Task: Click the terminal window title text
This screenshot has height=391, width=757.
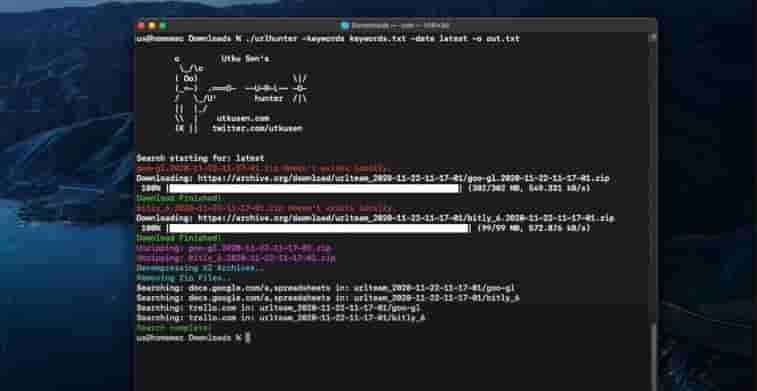Action: [x=400, y=26]
